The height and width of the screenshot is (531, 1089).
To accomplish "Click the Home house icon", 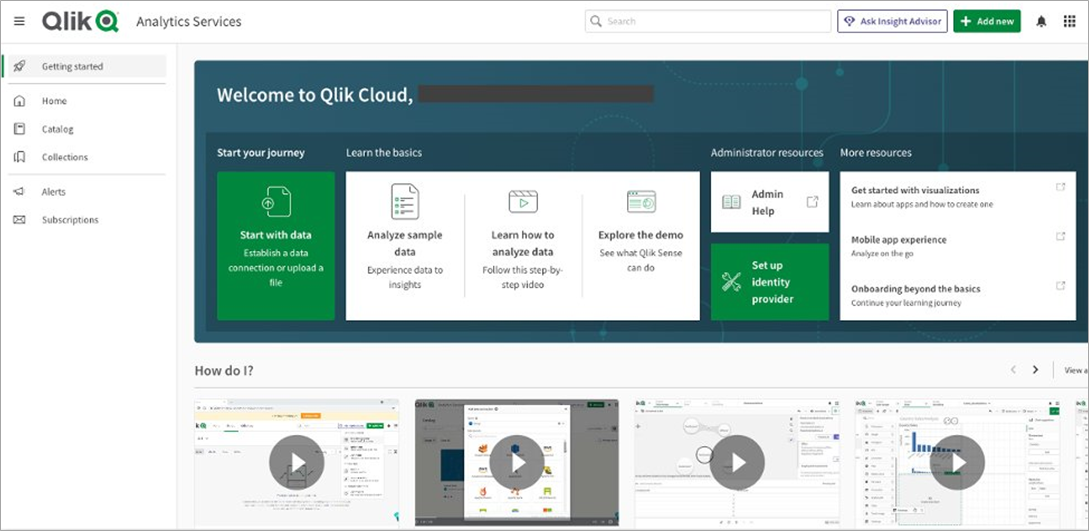I will [19, 101].
